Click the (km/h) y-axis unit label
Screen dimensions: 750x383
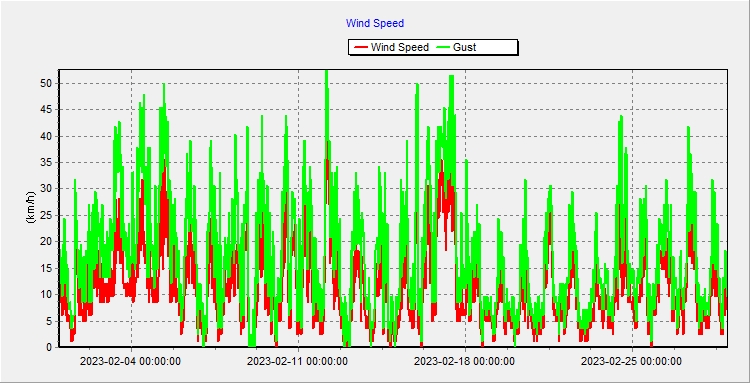[x=31, y=208]
